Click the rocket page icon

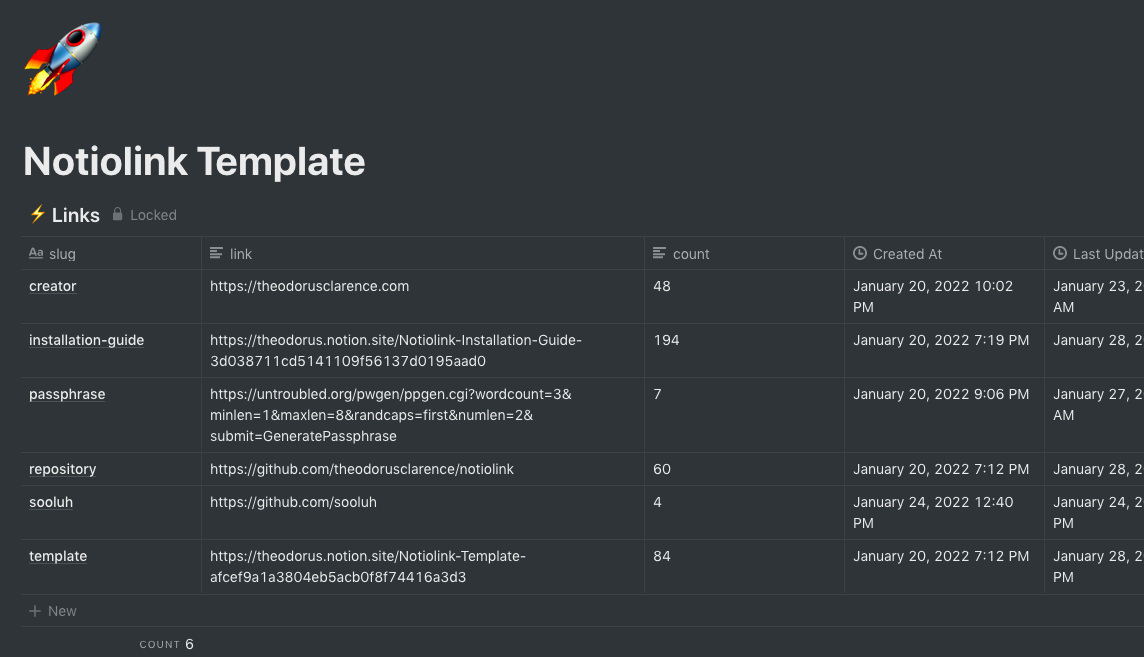click(62, 59)
